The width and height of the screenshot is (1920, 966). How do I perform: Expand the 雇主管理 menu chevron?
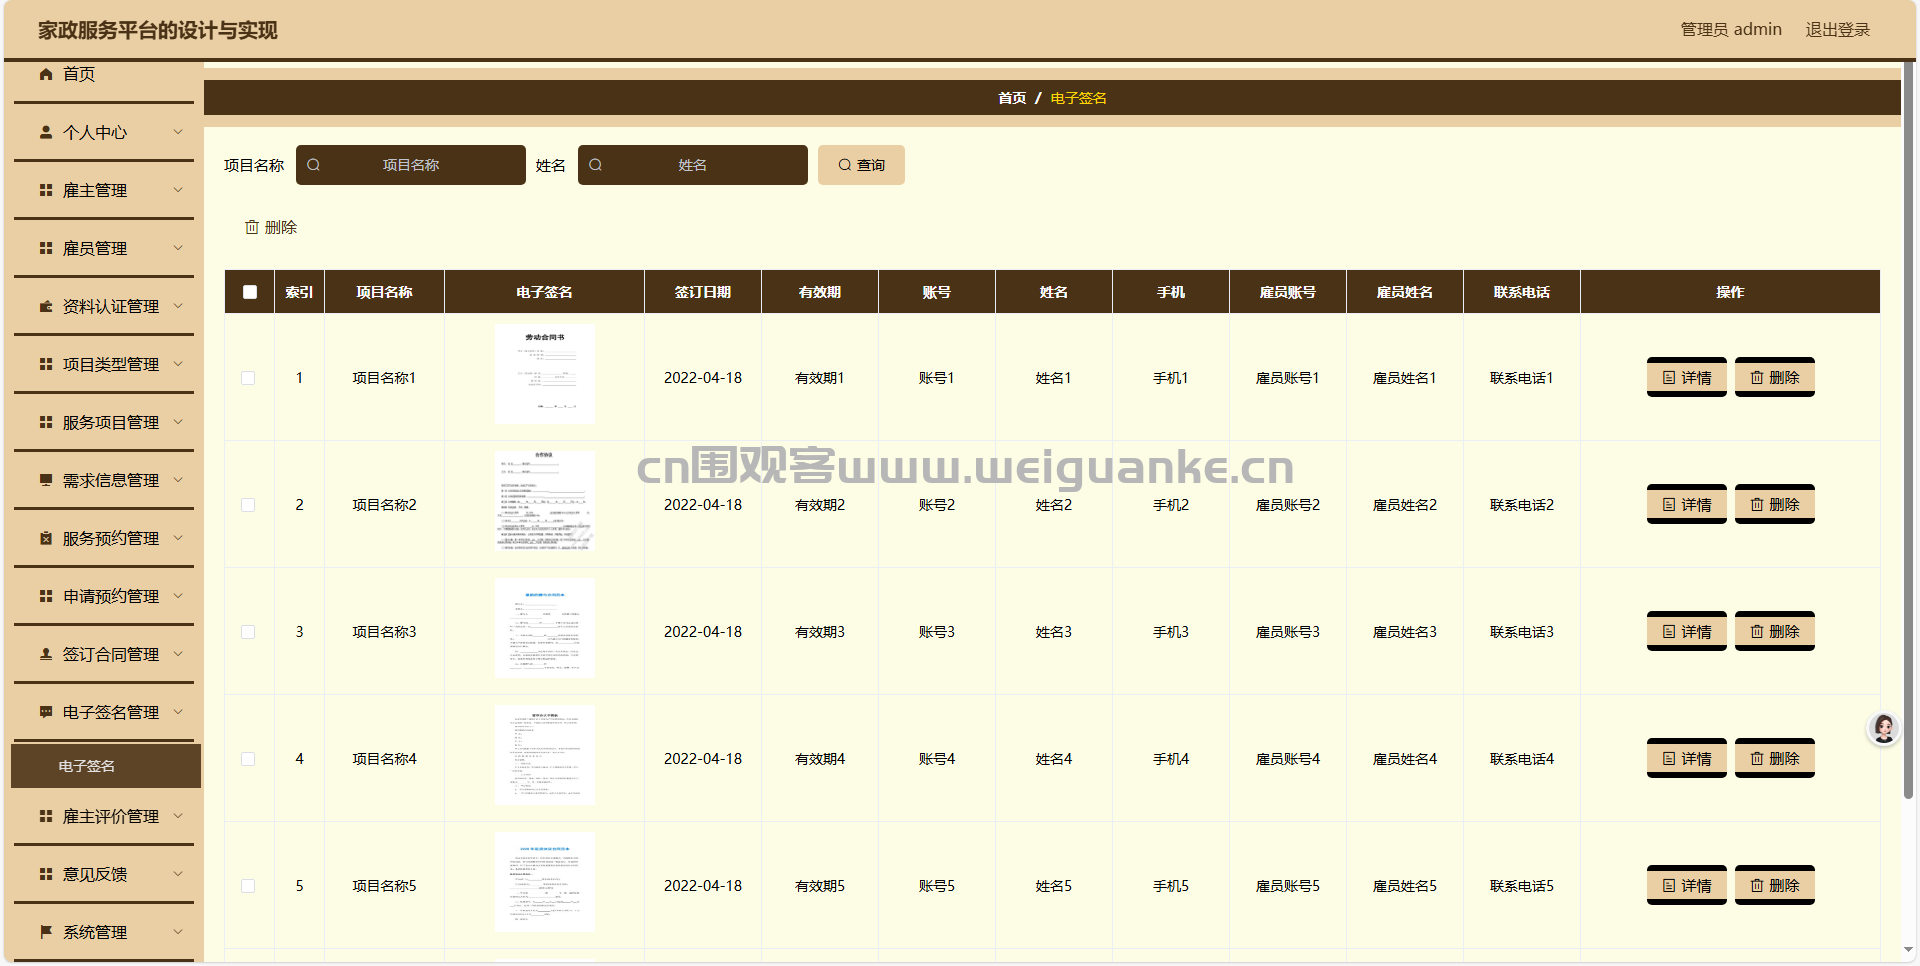coord(178,190)
